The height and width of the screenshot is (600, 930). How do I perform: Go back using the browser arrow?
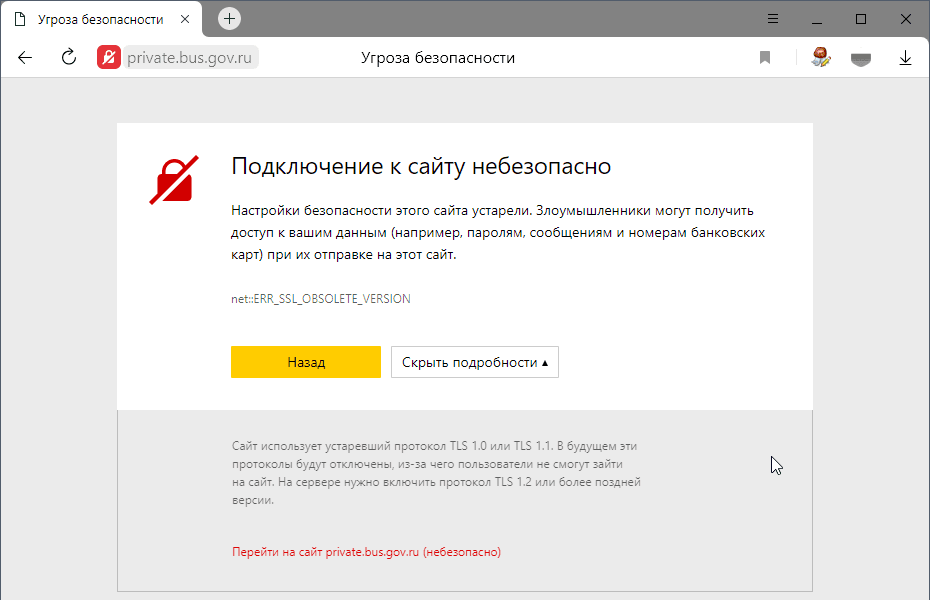[x=26, y=58]
